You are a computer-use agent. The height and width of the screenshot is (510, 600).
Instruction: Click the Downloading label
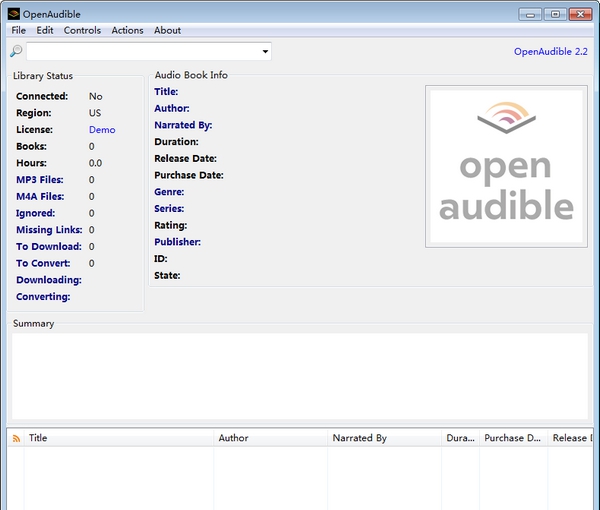coord(49,280)
